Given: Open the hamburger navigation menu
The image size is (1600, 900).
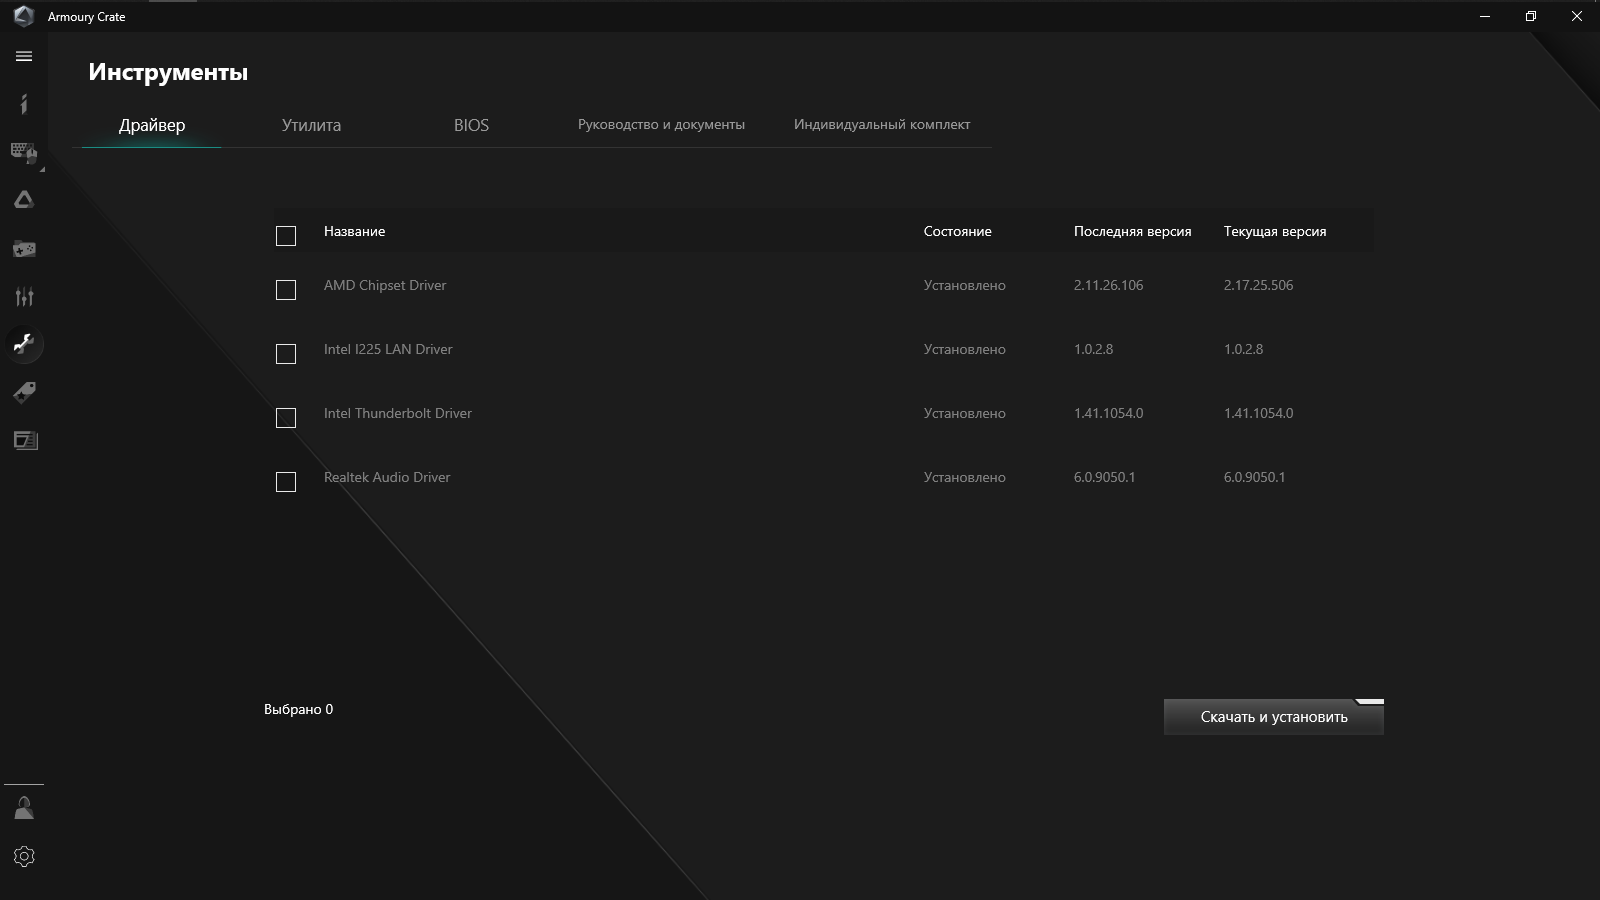Looking at the screenshot, I should [x=24, y=56].
